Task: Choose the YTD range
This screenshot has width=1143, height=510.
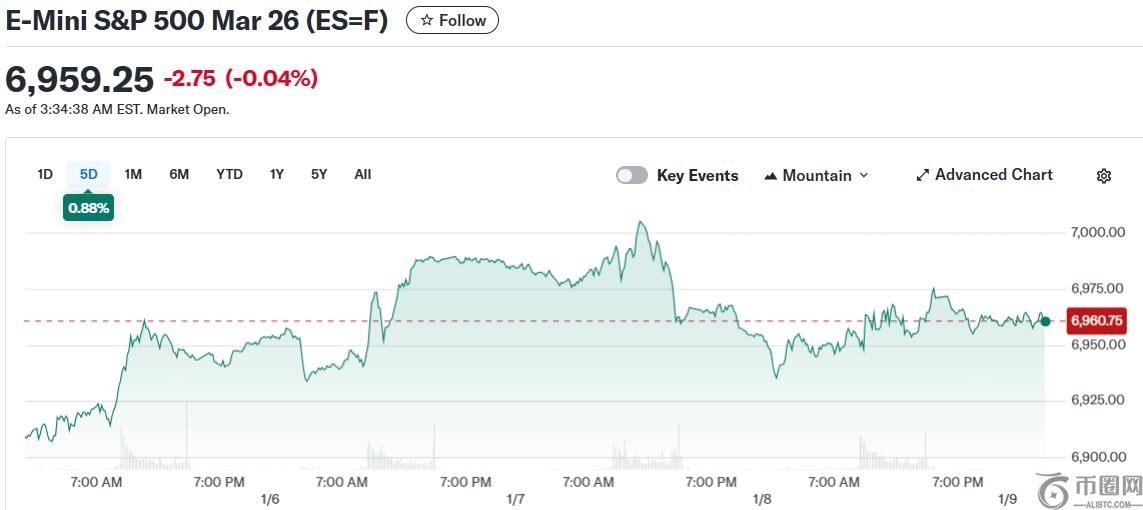Action: tap(229, 174)
